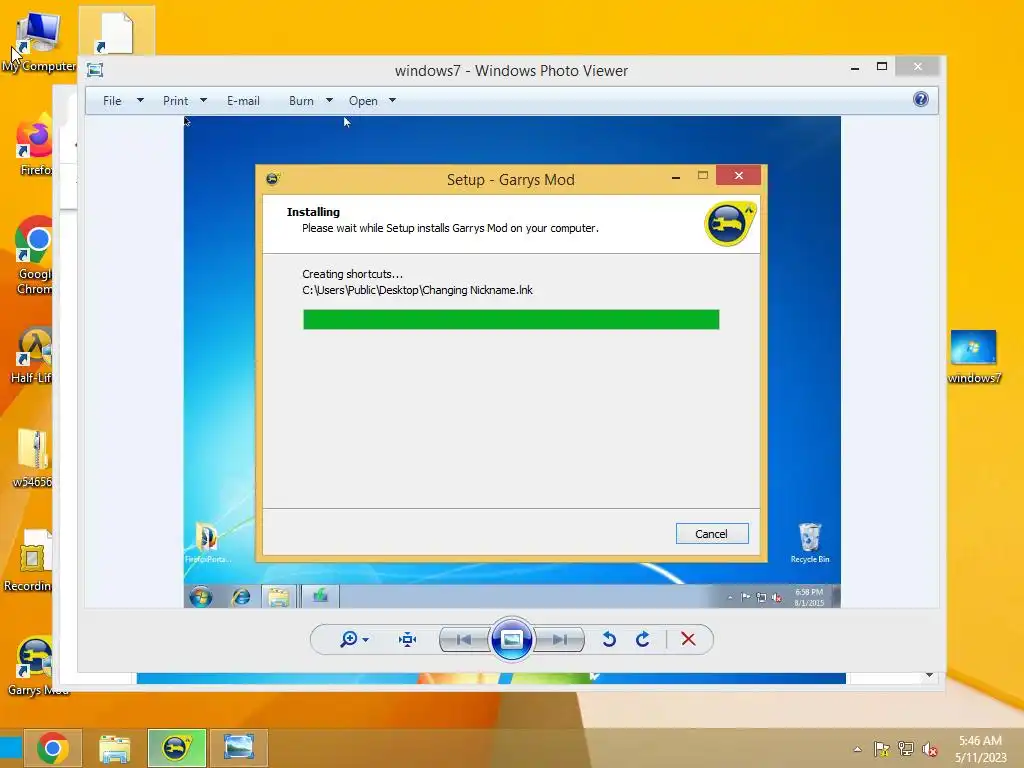The width and height of the screenshot is (1024, 768).
Task: Start the slide show
Action: (x=511, y=639)
